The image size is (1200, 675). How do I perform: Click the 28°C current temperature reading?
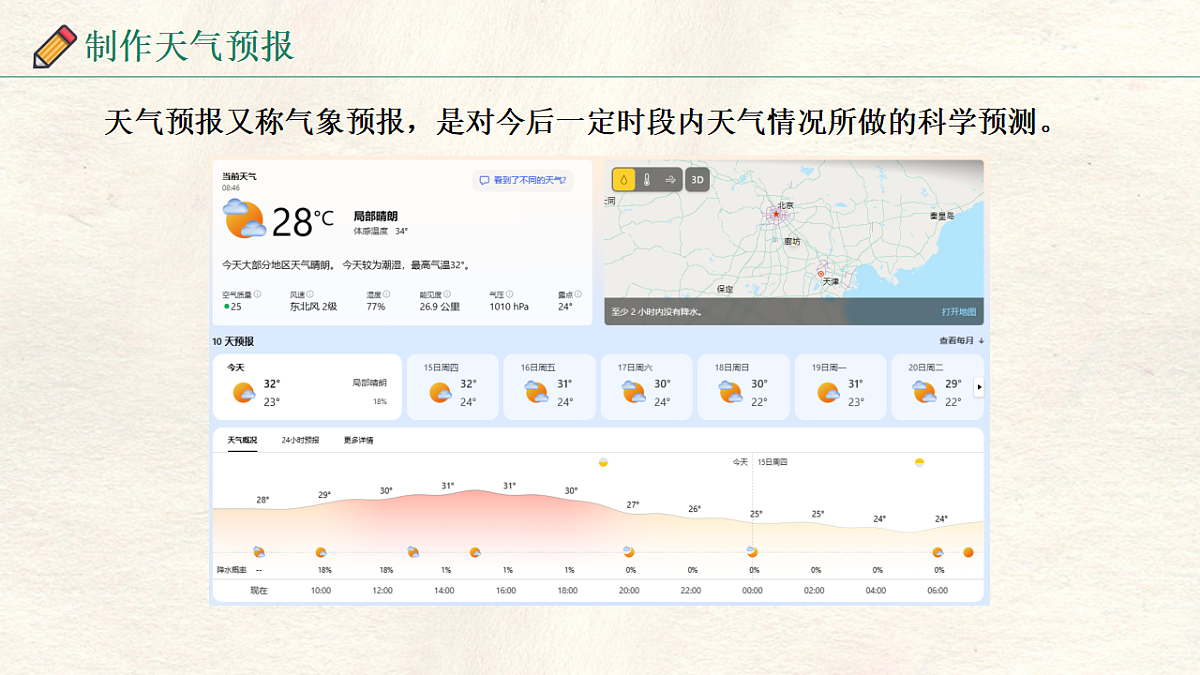pyautogui.click(x=302, y=221)
